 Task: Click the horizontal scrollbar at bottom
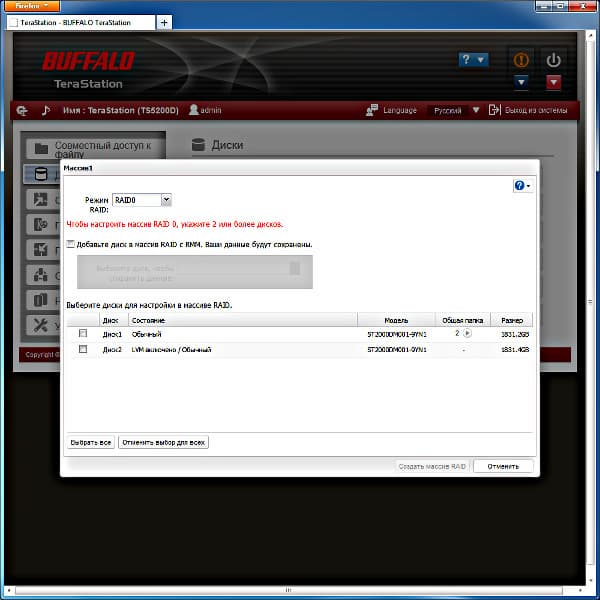pyautogui.click(x=288, y=590)
